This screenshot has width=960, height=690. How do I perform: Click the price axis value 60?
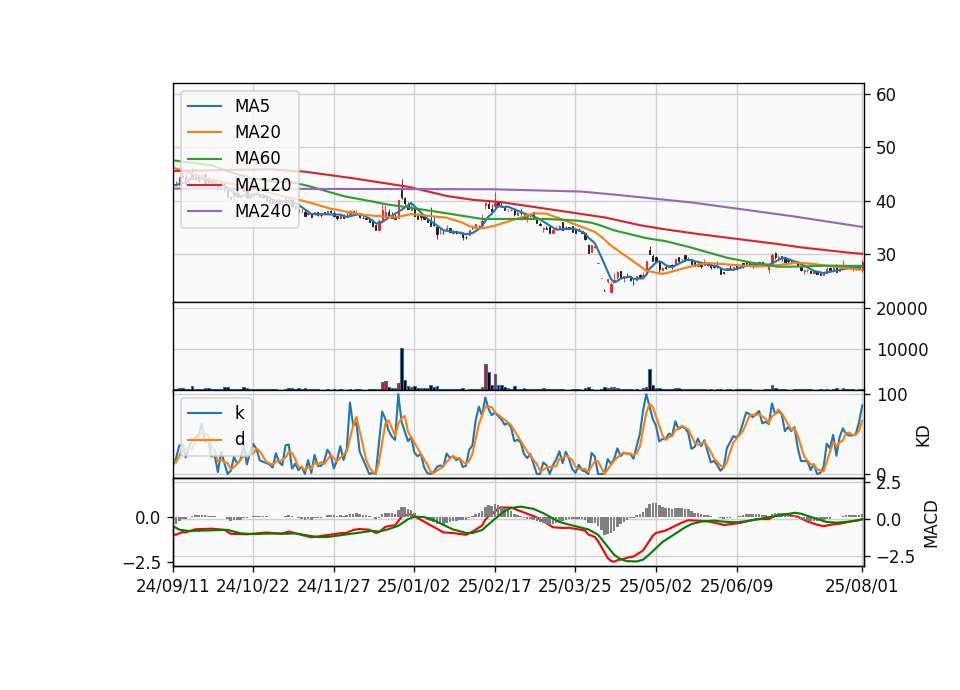pos(886,95)
